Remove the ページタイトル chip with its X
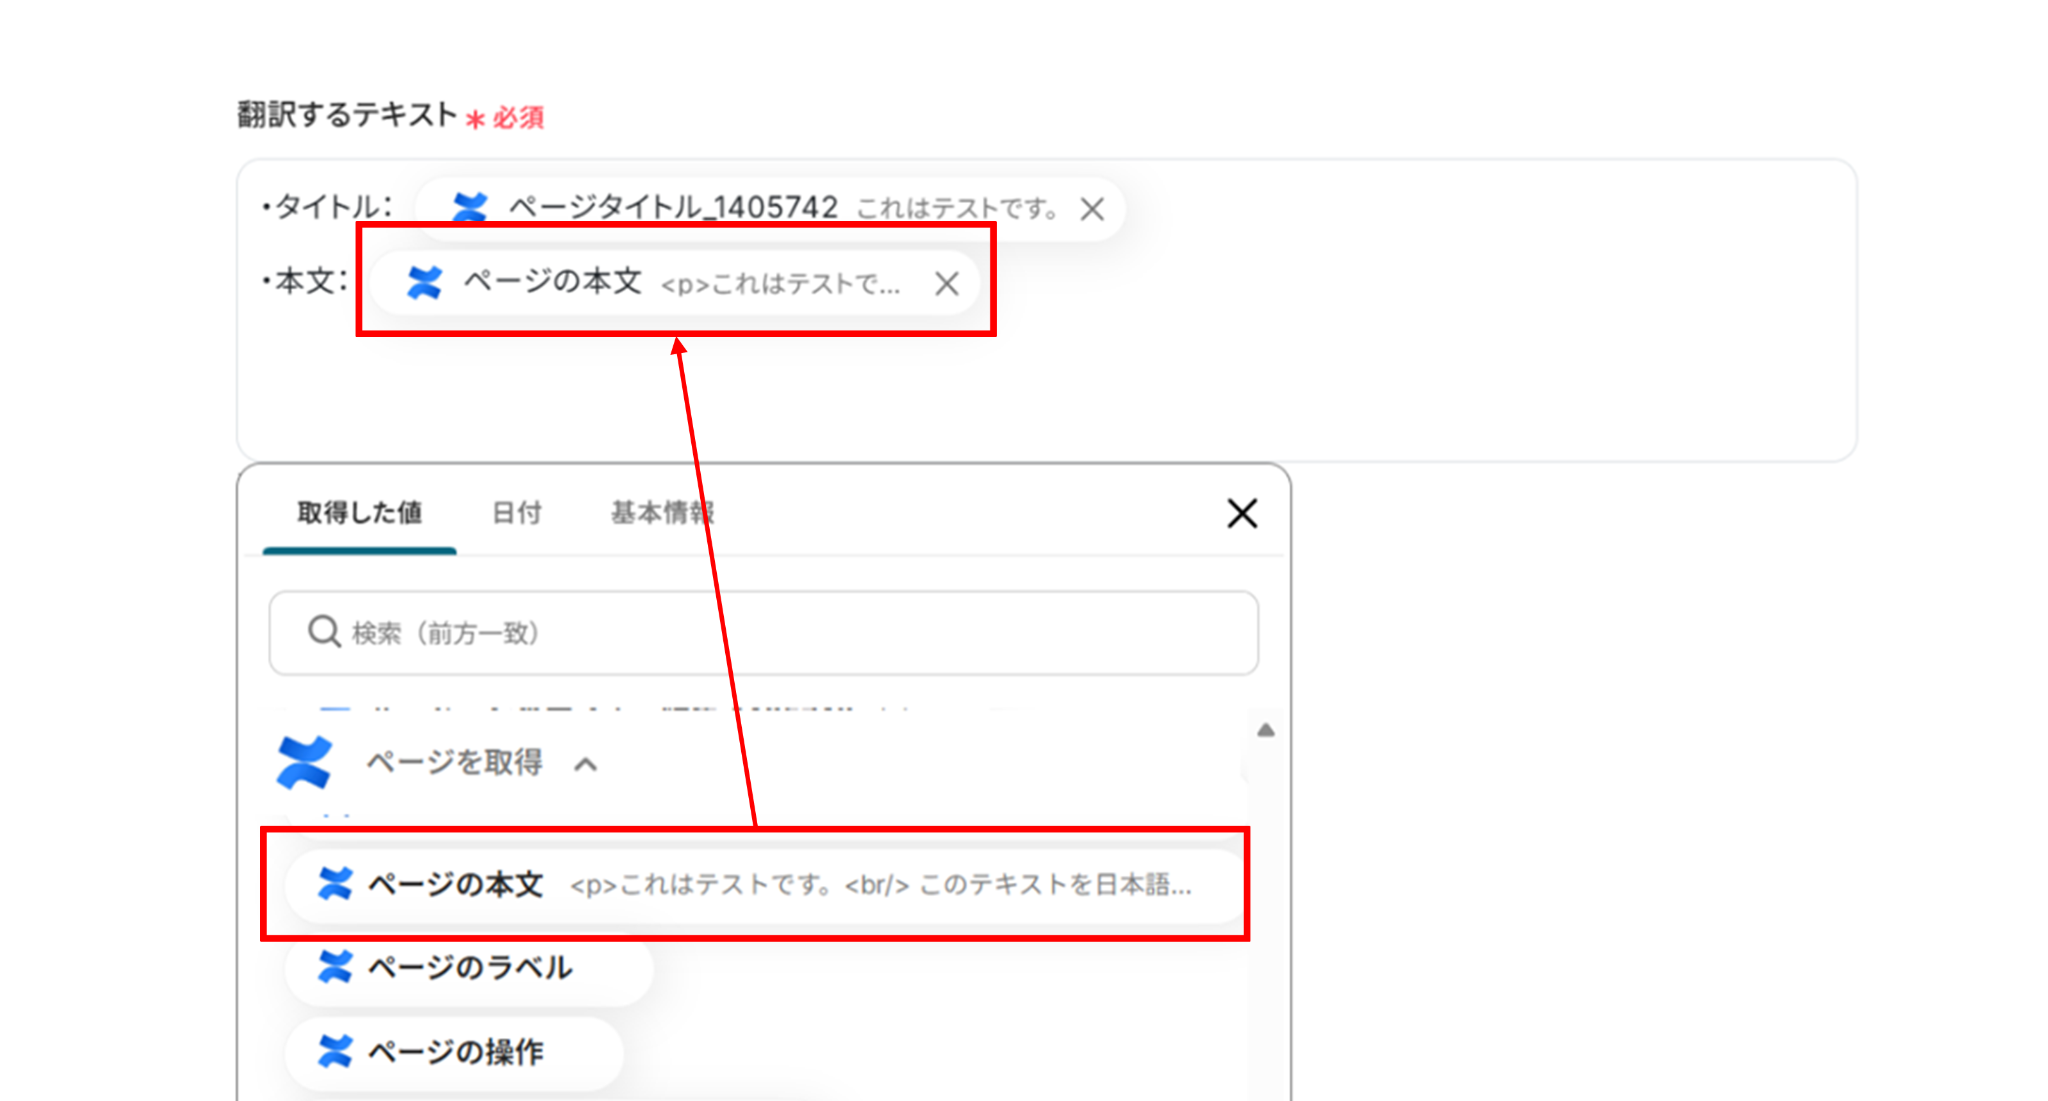 click(x=1092, y=209)
